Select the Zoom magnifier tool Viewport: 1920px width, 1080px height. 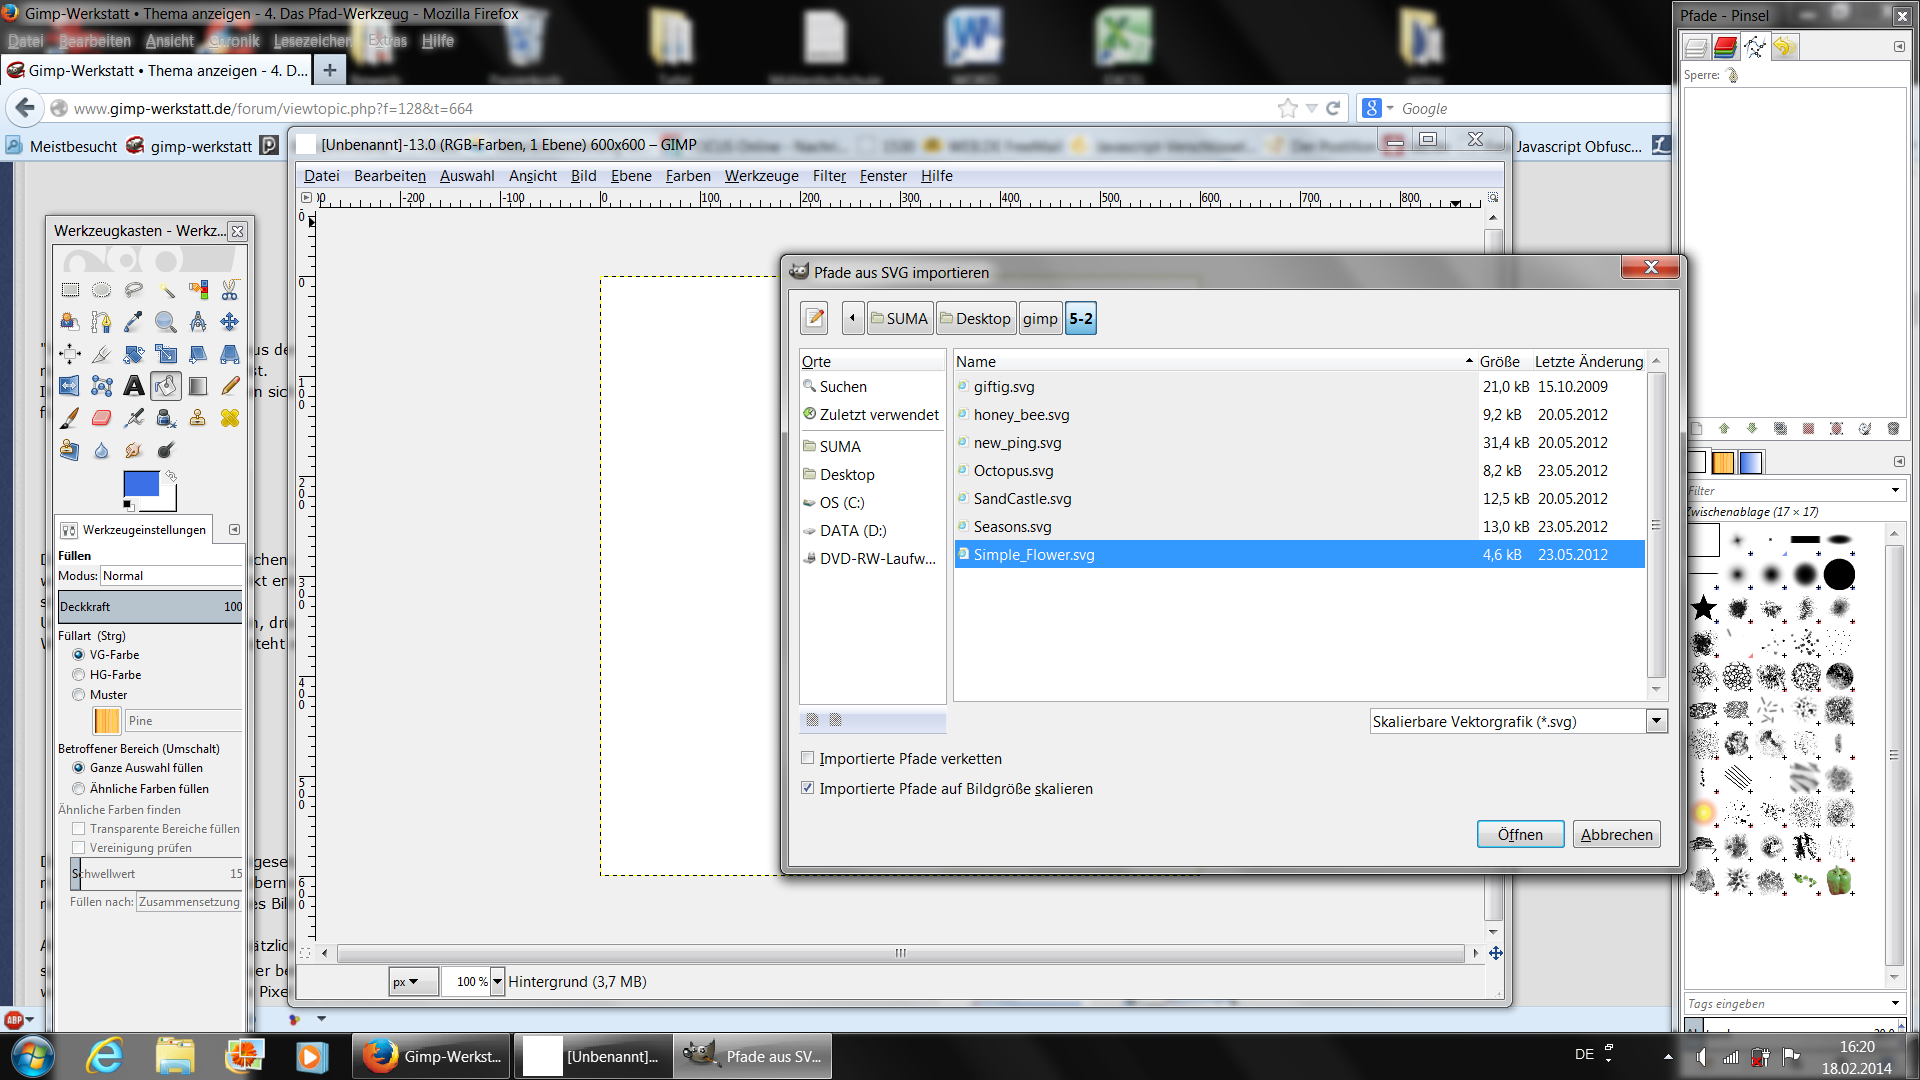tap(165, 322)
